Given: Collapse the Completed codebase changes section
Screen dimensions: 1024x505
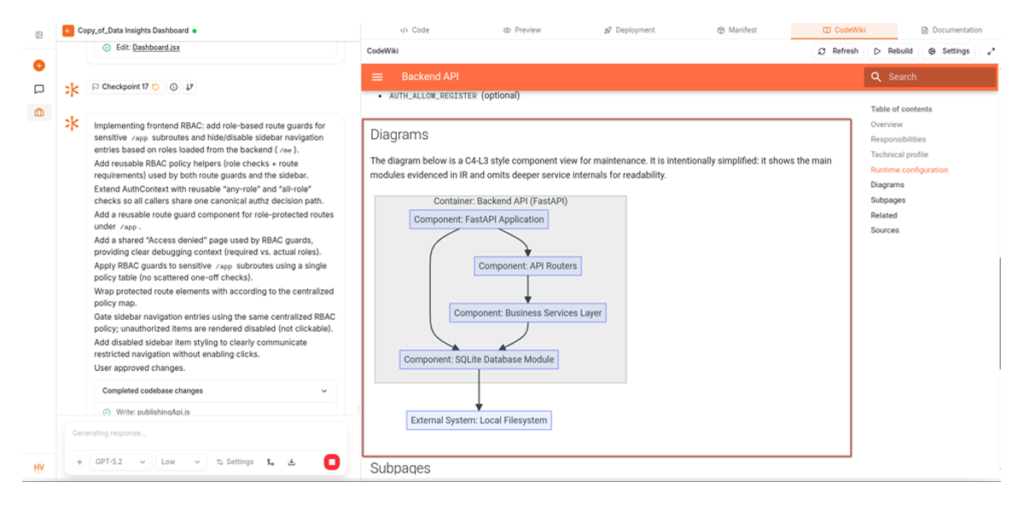Looking at the screenshot, I should (324, 391).
